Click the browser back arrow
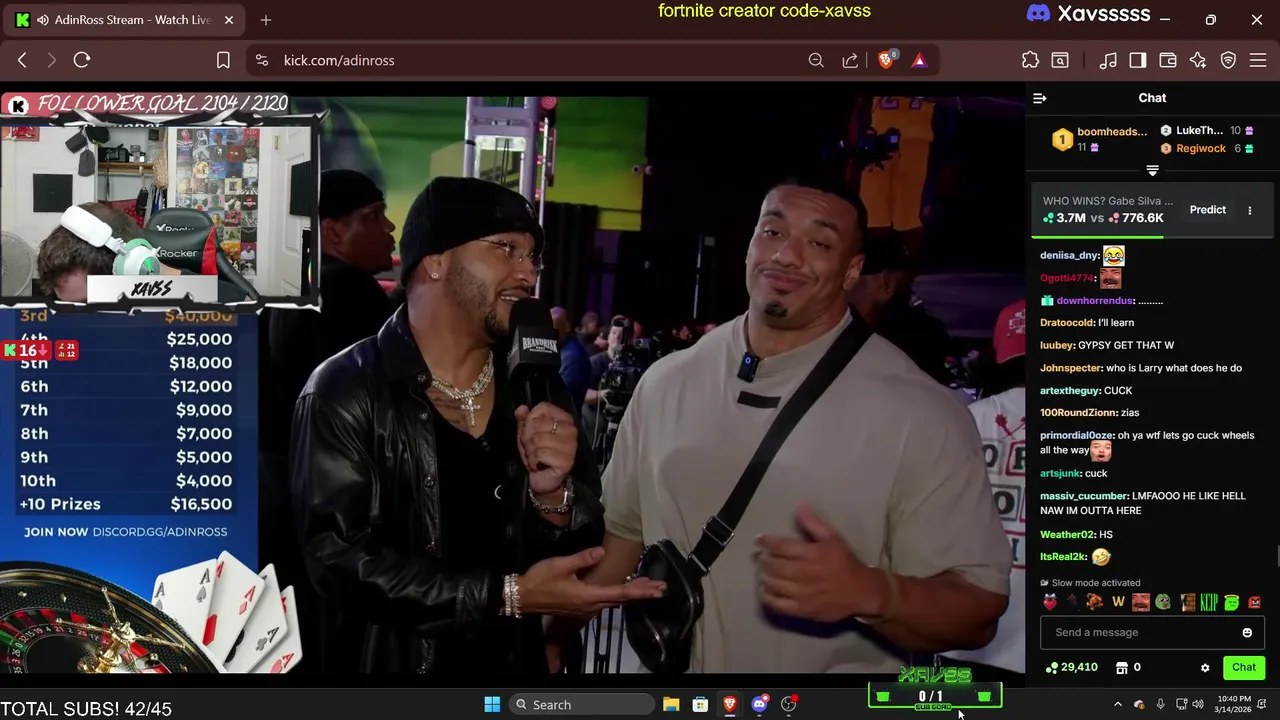Image resolution: width=1280 pixels, height=720 pixels. [x=22, y=60]
